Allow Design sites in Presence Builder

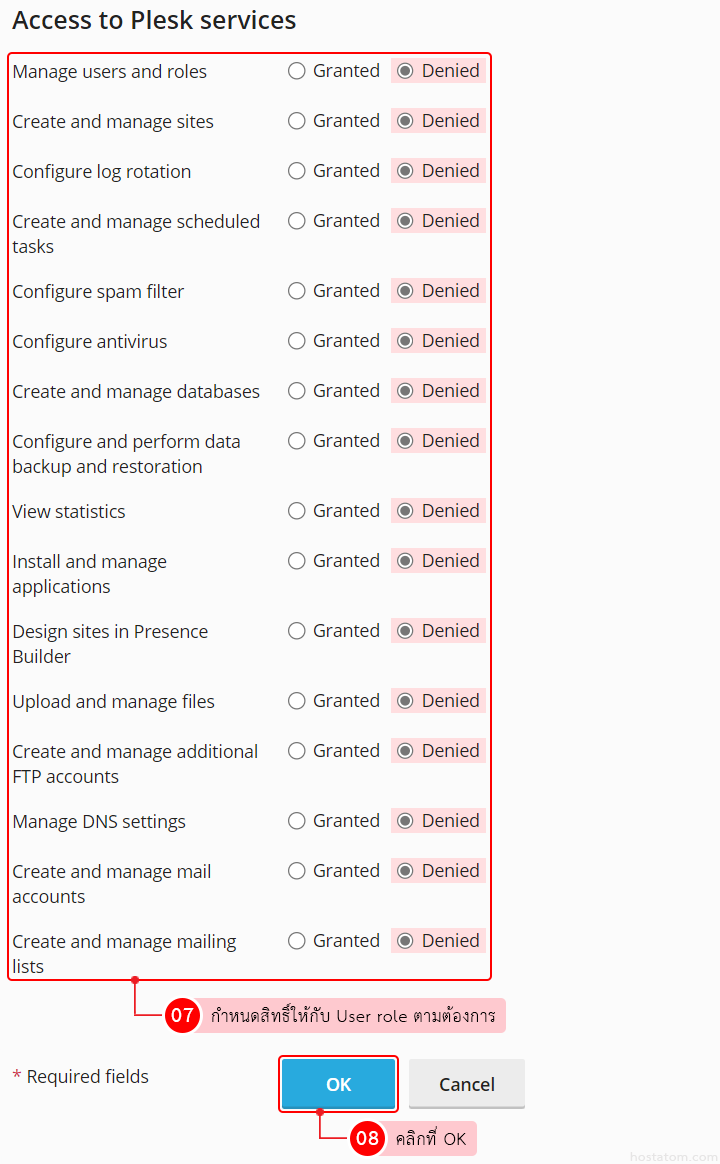click(297, 631)
